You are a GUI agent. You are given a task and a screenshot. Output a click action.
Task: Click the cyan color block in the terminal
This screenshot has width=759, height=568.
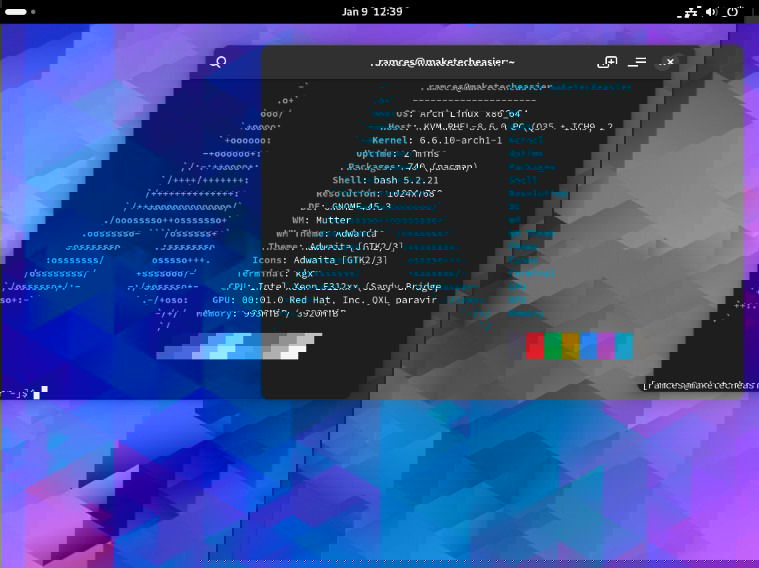pyautogui.click(x=624, y=346)
